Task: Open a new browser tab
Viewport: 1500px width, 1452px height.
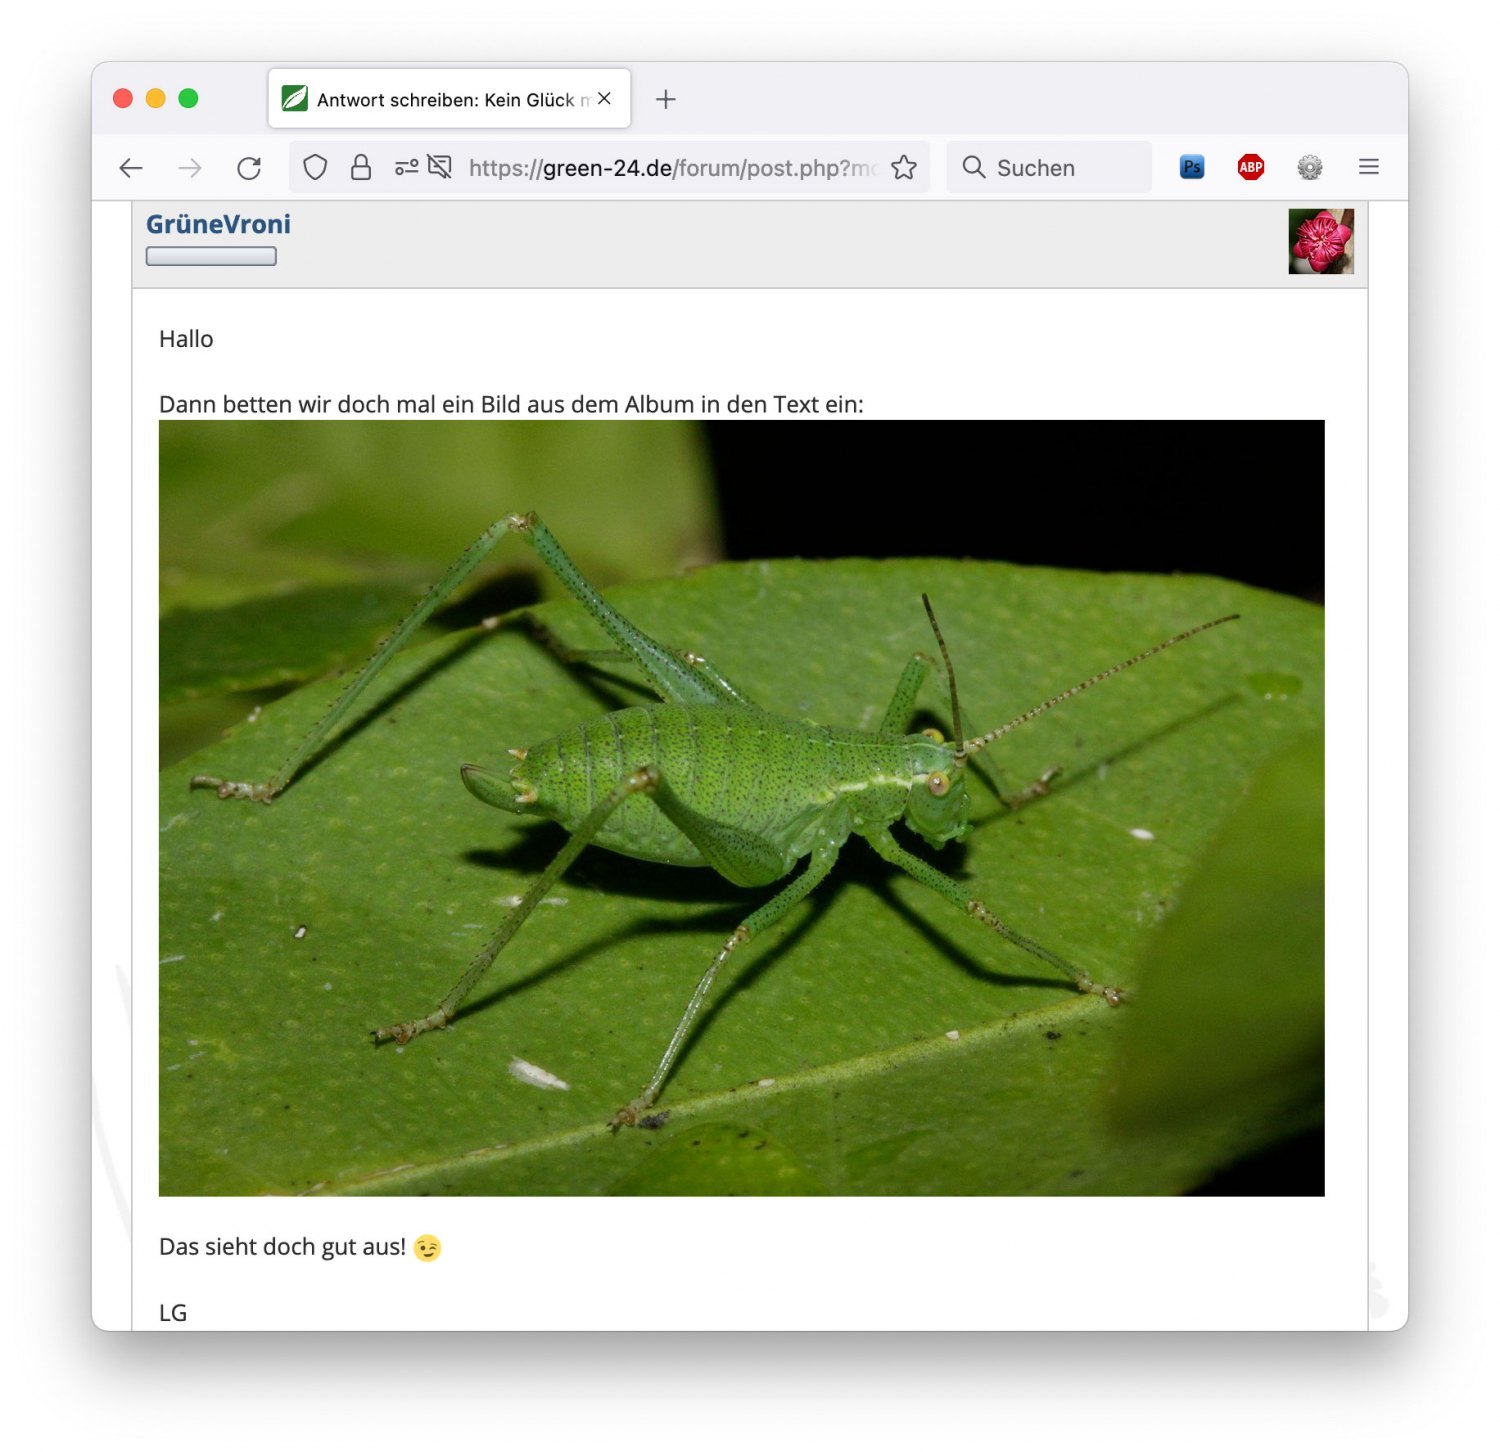Action: 666,99
